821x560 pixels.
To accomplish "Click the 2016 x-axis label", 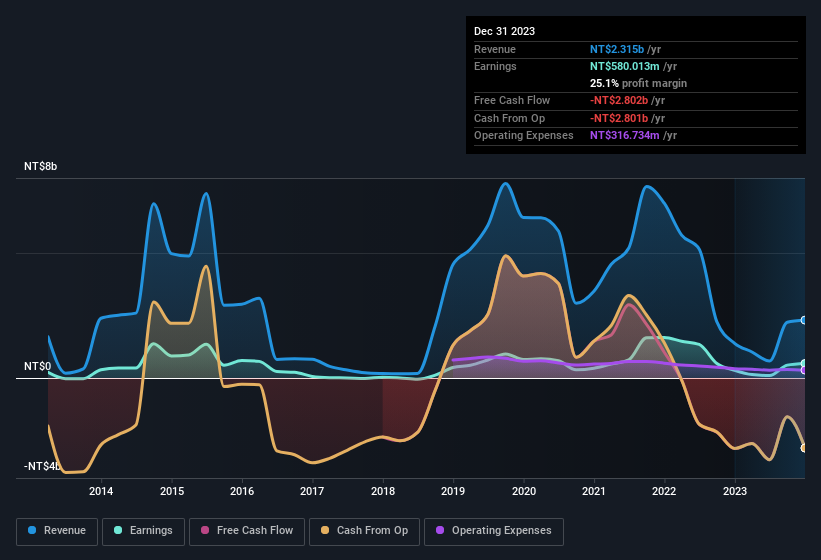I will (x=242, y=491).
